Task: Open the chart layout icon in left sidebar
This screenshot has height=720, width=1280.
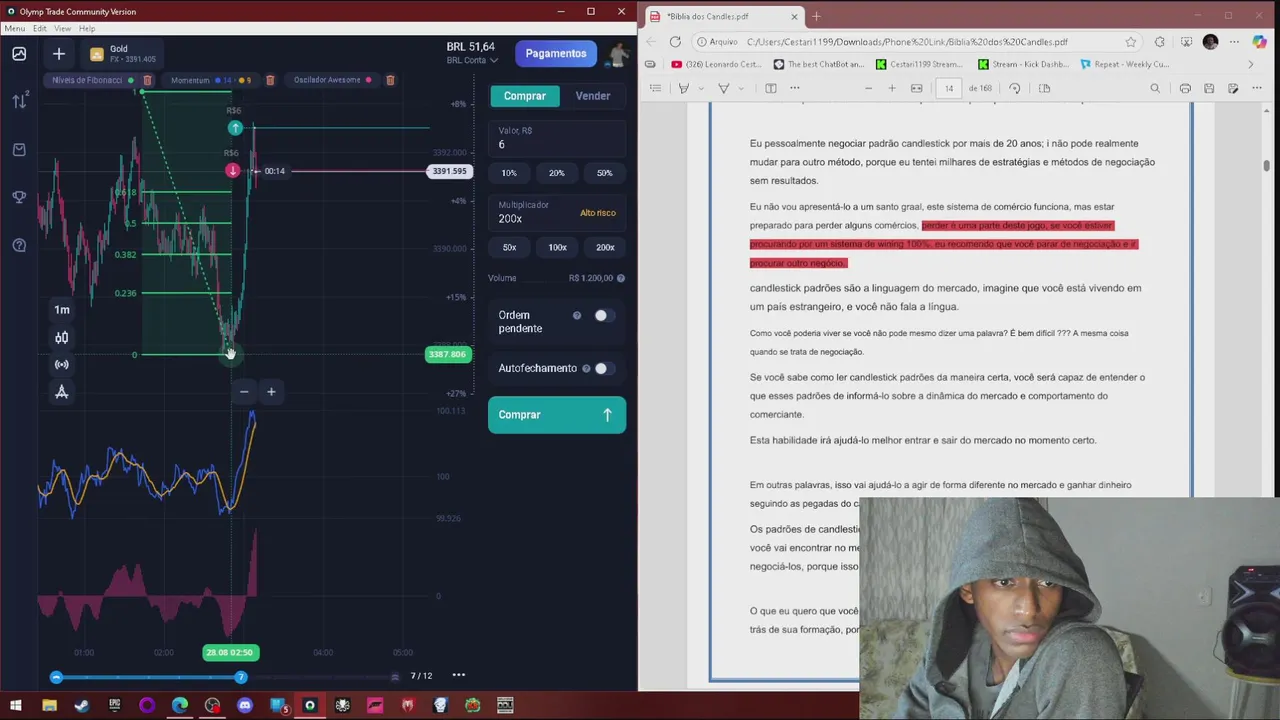Action: [x=19, y=54]
